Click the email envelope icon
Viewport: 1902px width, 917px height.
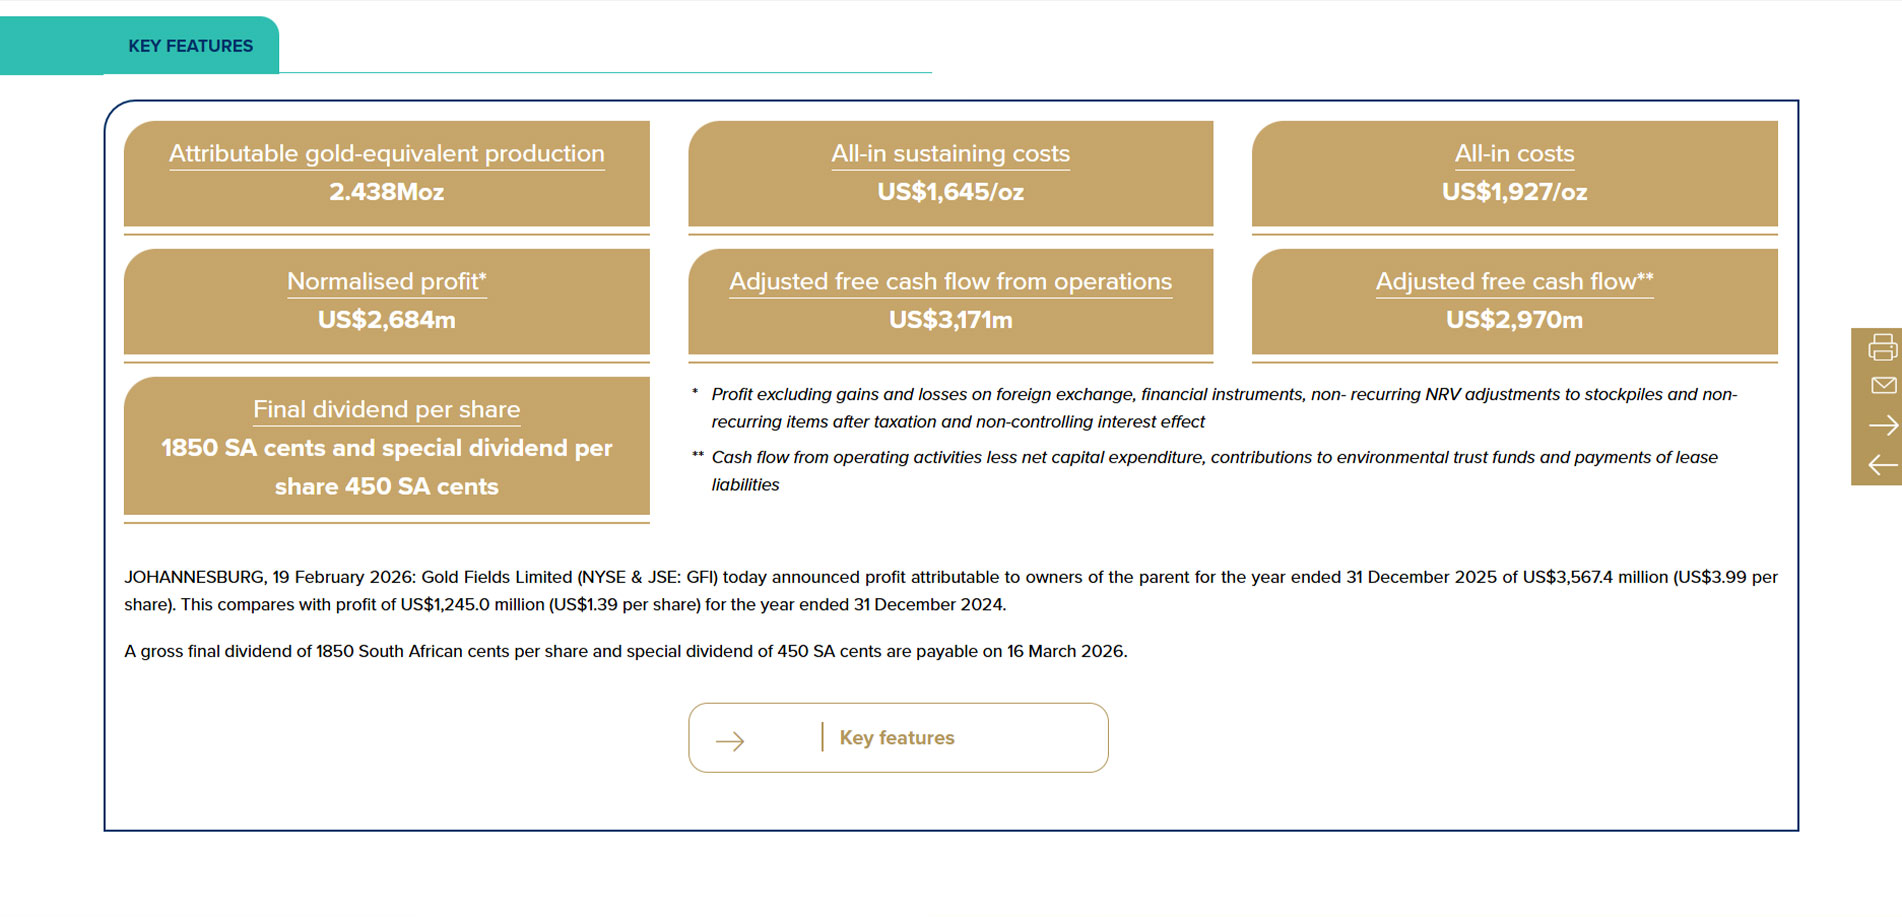pyautogui.click(x=1883, y=385)
